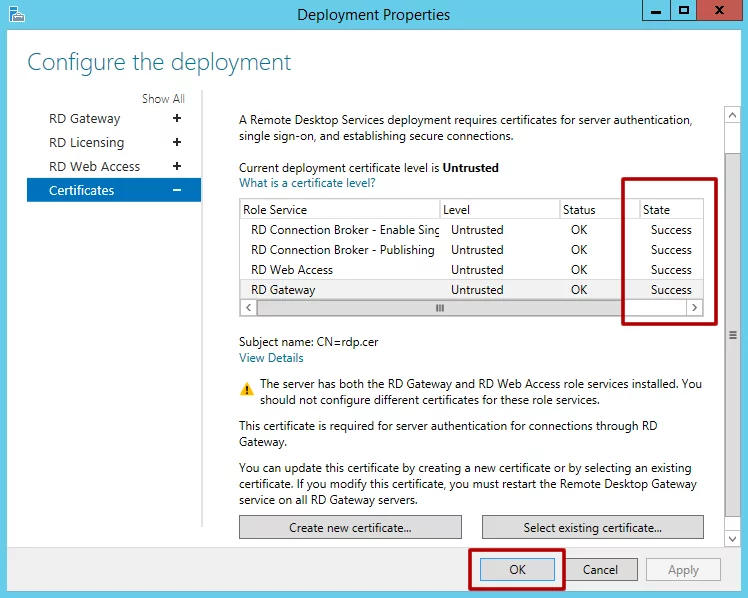Open RD Licensing in the left navigation
Viewport: 748px width, 598px height.
tap(87, 142)
